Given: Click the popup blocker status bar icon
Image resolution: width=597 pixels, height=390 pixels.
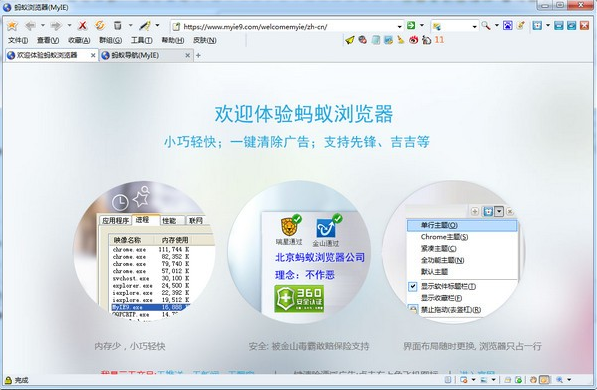Looking at the screenshot, I should [463, 379].
